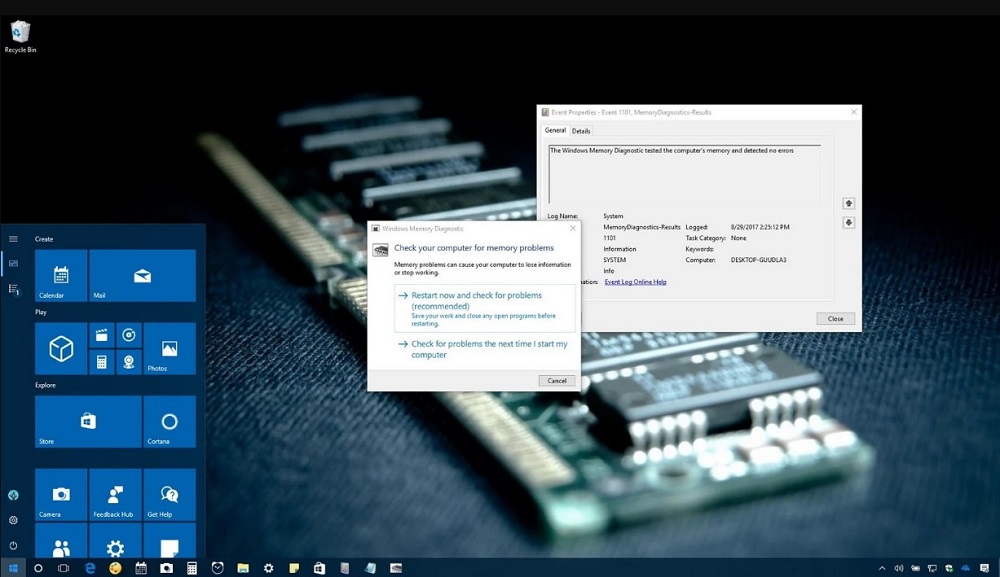Go to previous event with up arrow
Image resolution: width=1000 pixels, height=577 pixels.
(x=848, y=203)
